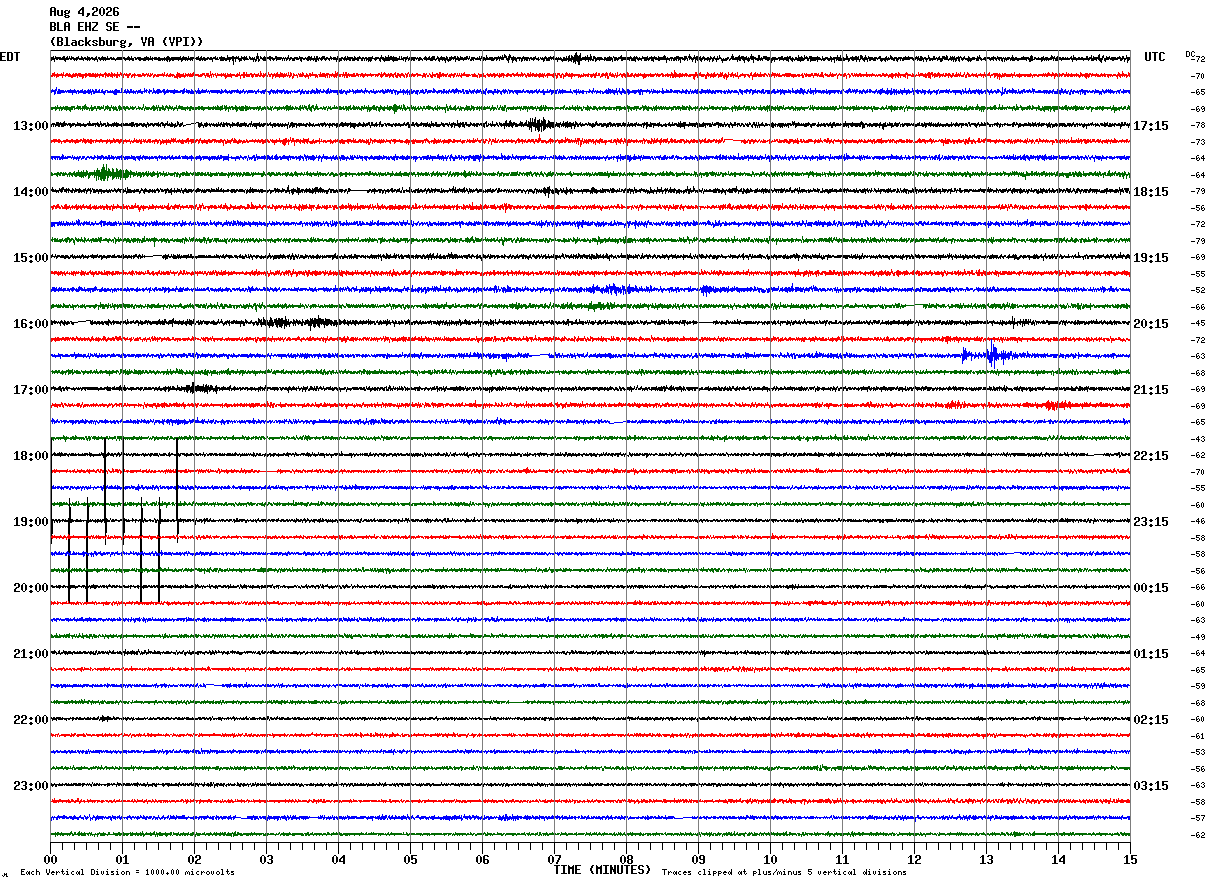Click the Aug 4,2026 date header
This screenshot has width=1210, height=886.
84,12
